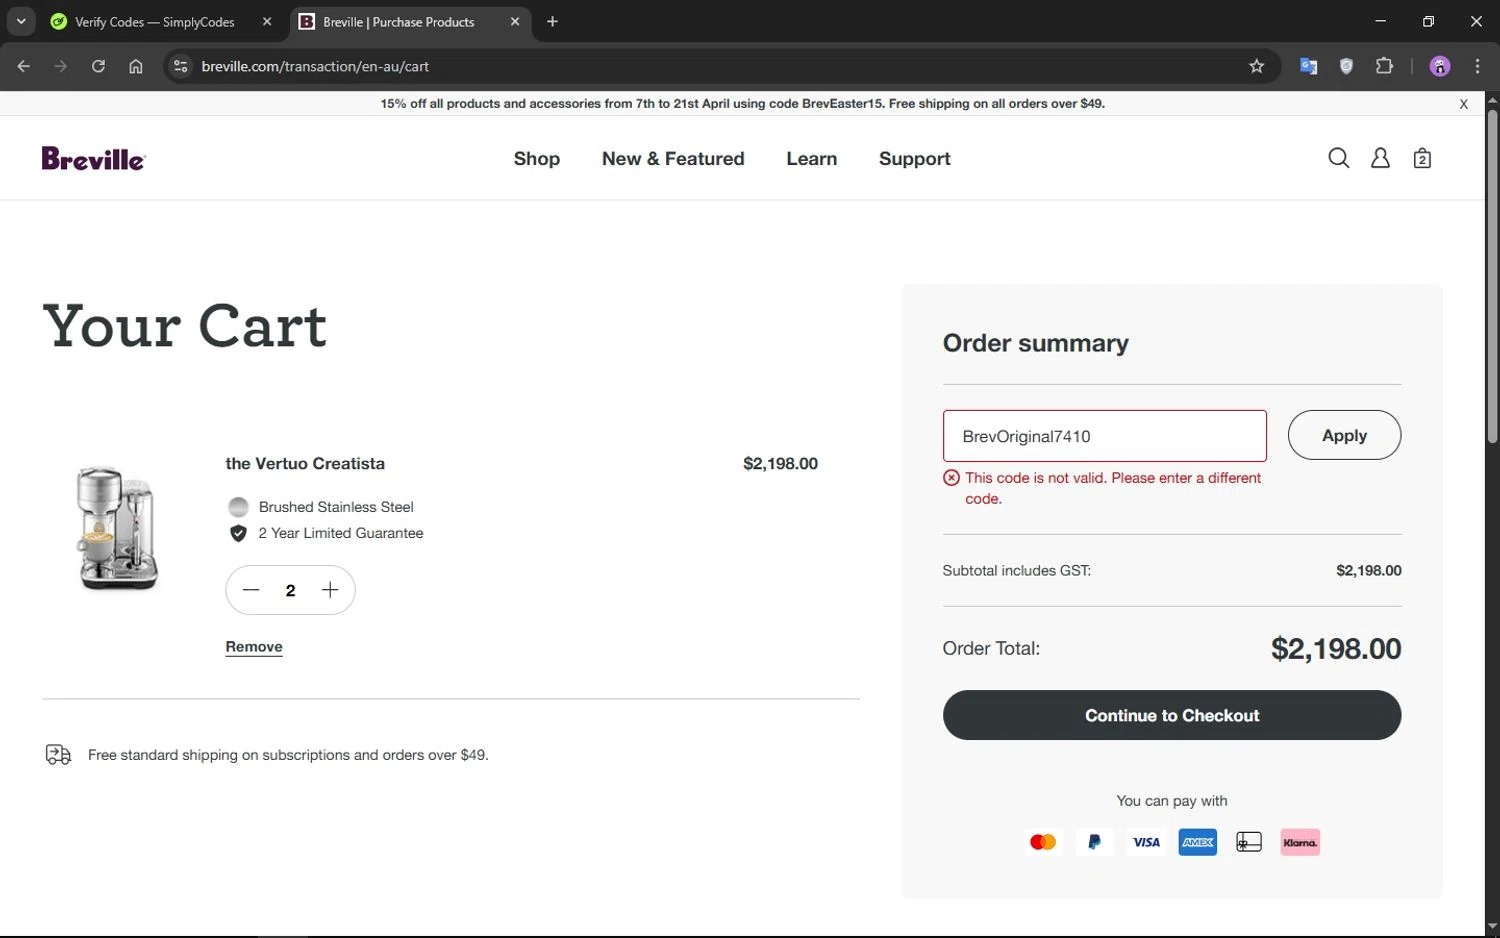Expand the tab search dropdown
This screenshot has height=938, width=1500.
tap(21, 21)
